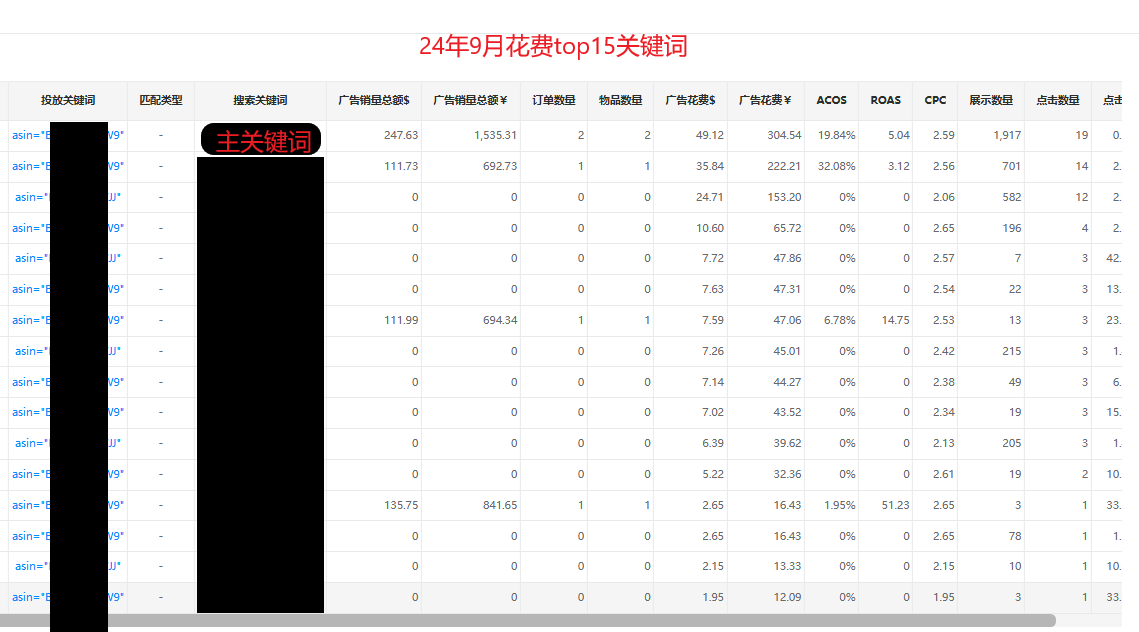Image resolution: width=1139 pixels, height=632 pixels.
Task: Click the 订单数量 column header
Action: pyautogui.click(x=554, y=100)
